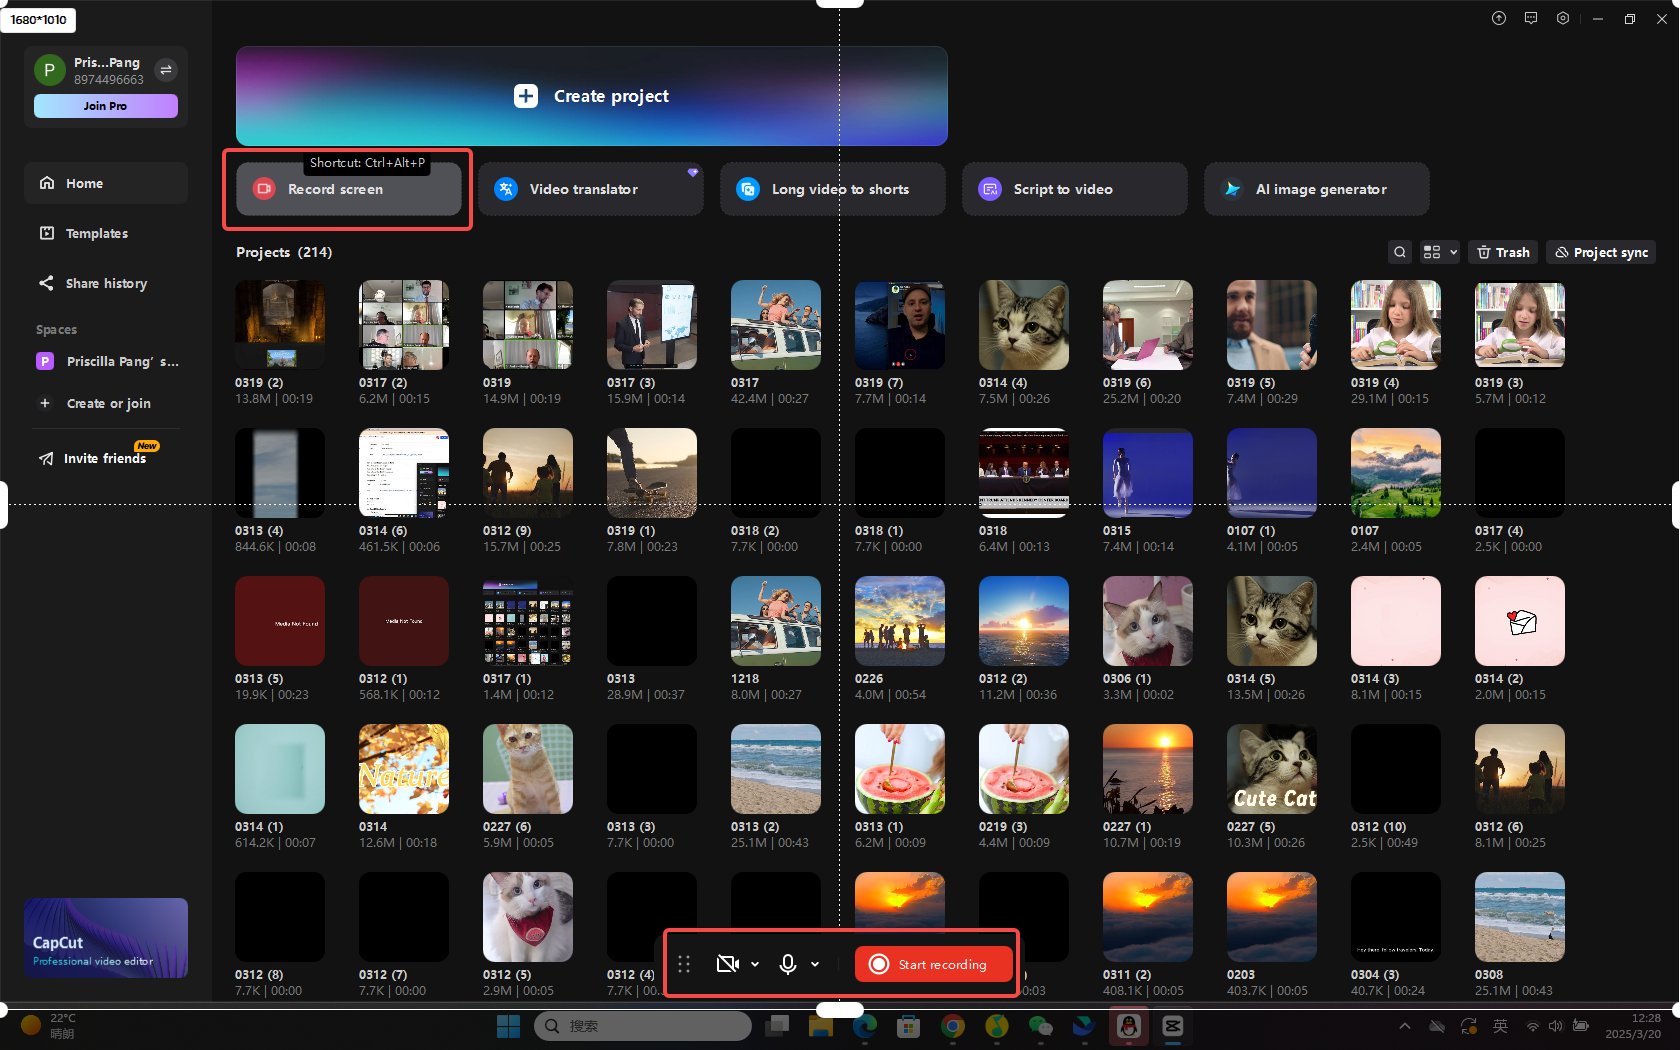Click the Create project banner
The height and width of the screenshot is (1050, 1680).
click(x=592, y=96)
